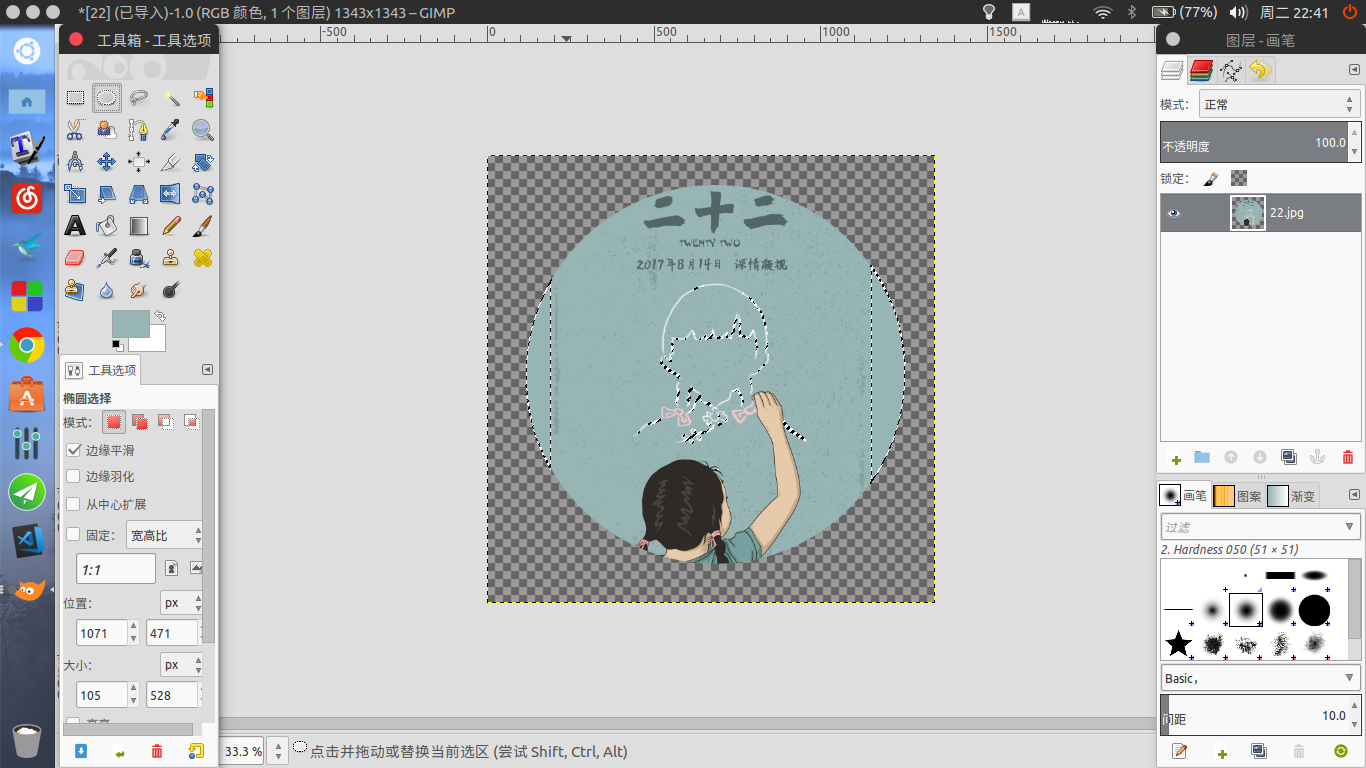The height and width of the screenshot is (768, 1366).
Task: Switch to the 渐变 gradients tab
Action: click(x=1292, y=495)
